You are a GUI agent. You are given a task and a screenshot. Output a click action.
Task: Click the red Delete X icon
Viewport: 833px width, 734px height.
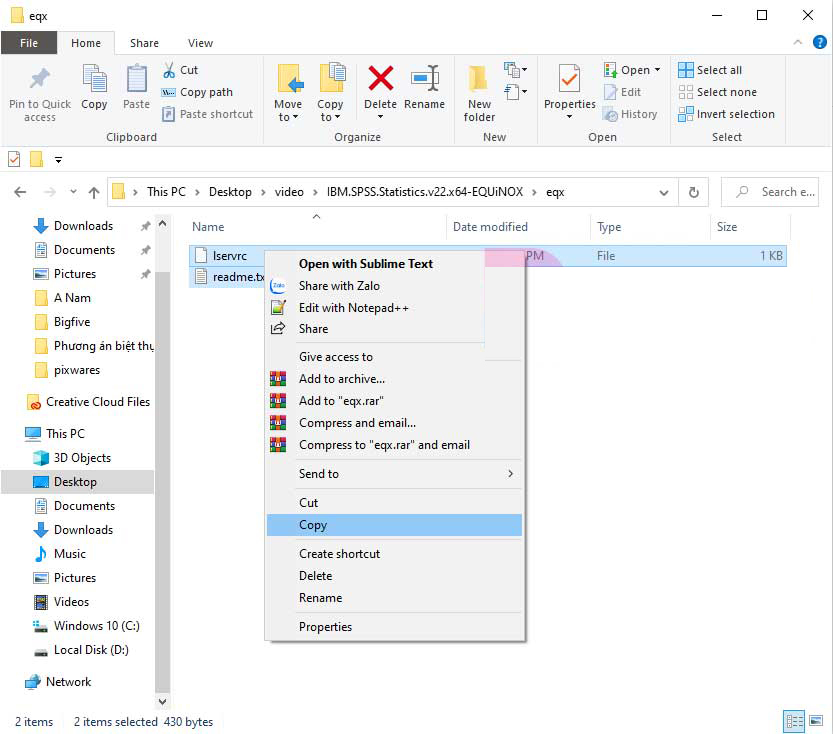(380, 79)
